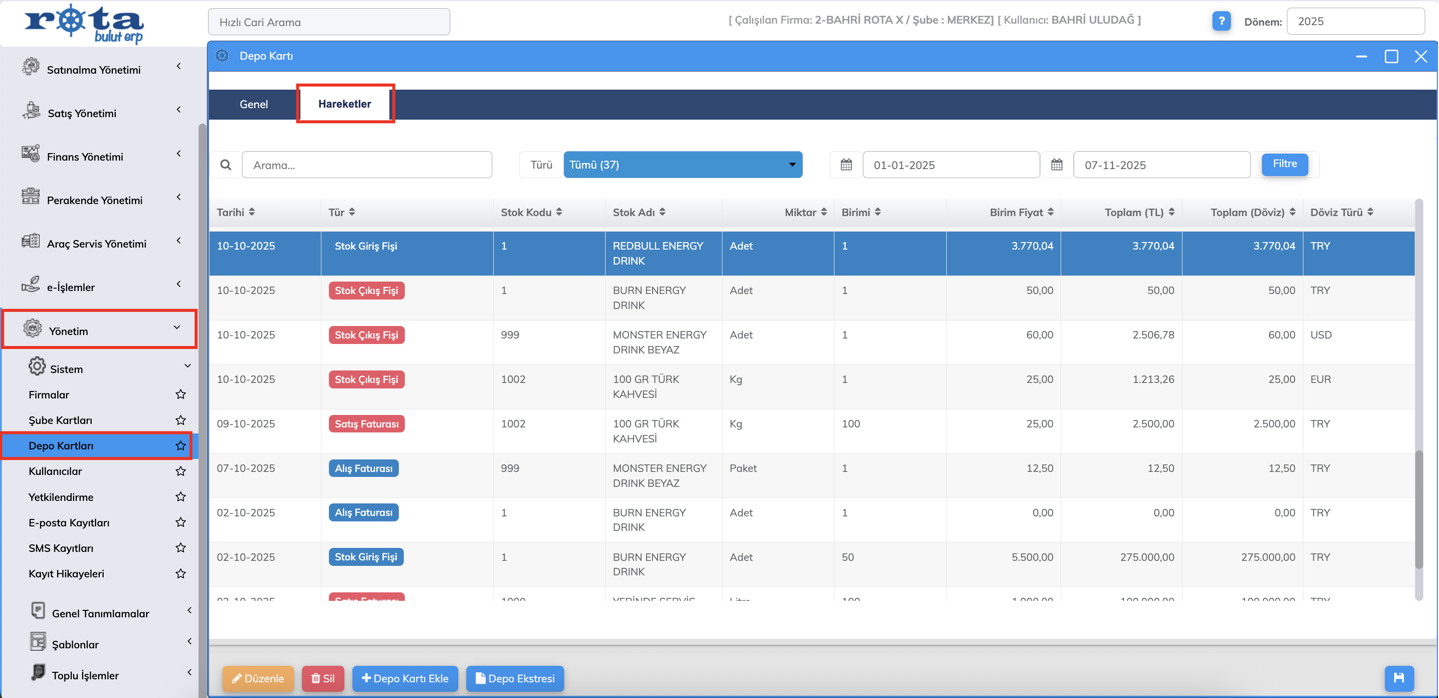
Task: Switch to the Genel tab
Action: pos(254,104)
